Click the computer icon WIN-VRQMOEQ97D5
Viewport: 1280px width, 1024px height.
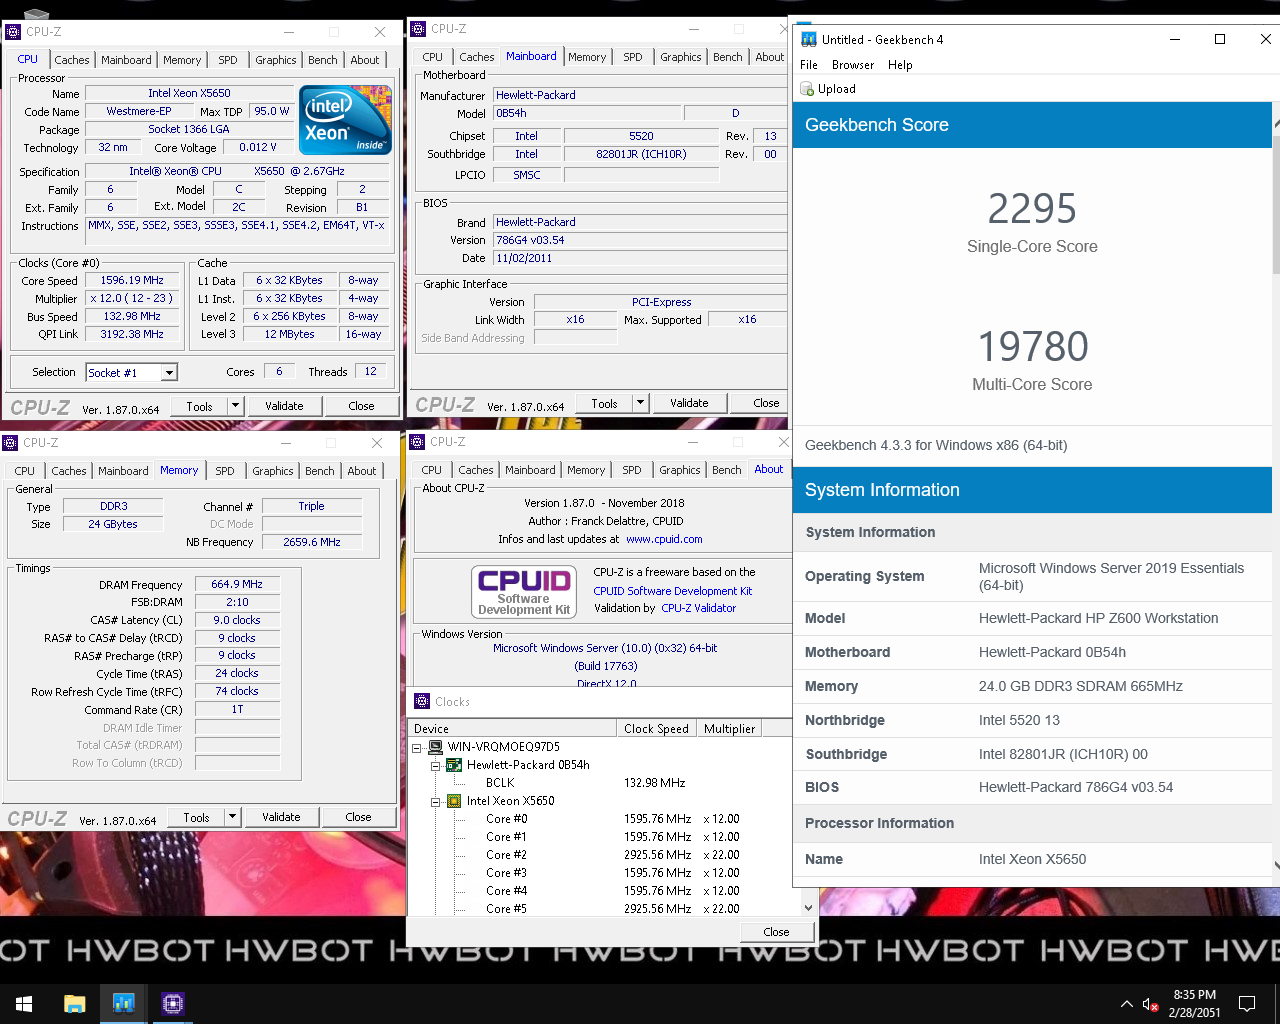click(x=435, y=747)
